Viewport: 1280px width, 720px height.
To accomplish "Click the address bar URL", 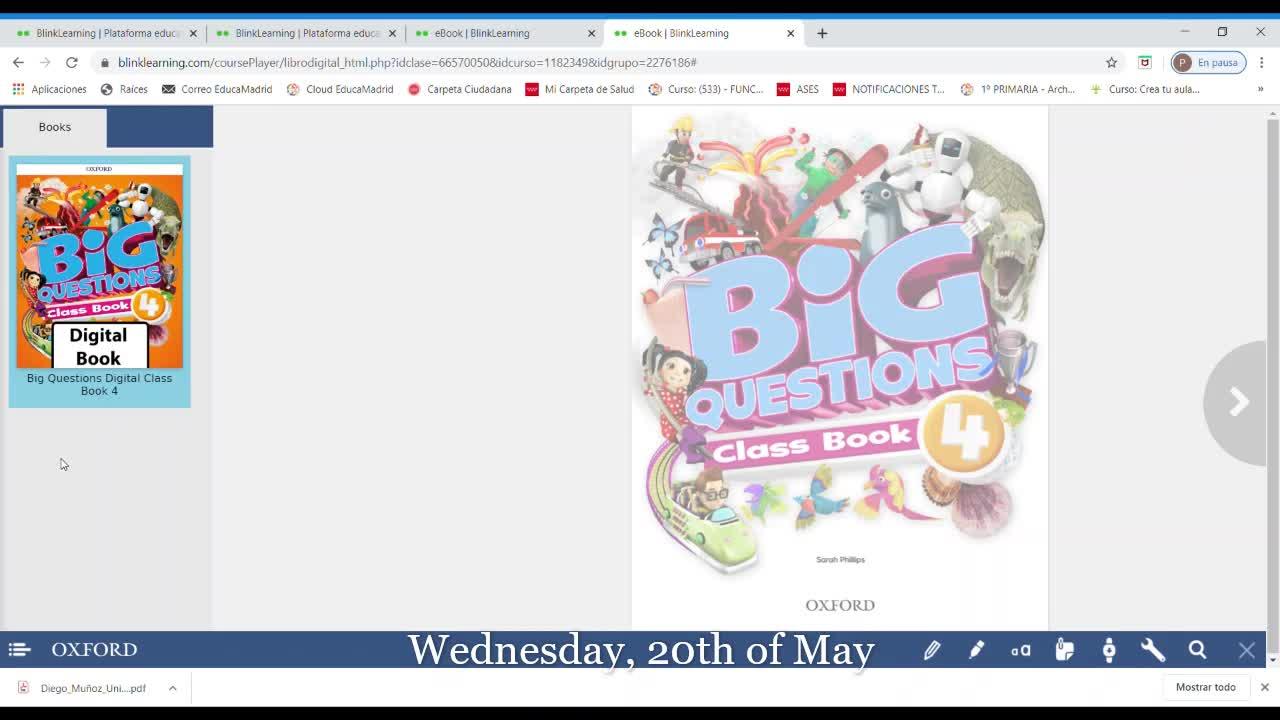I will pos(407,62).
